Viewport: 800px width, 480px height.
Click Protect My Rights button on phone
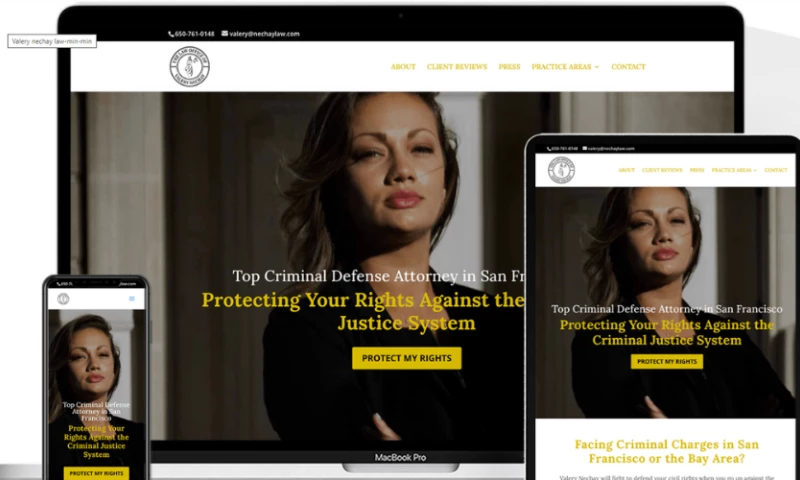pyautogui.click(x=96, y=473)
